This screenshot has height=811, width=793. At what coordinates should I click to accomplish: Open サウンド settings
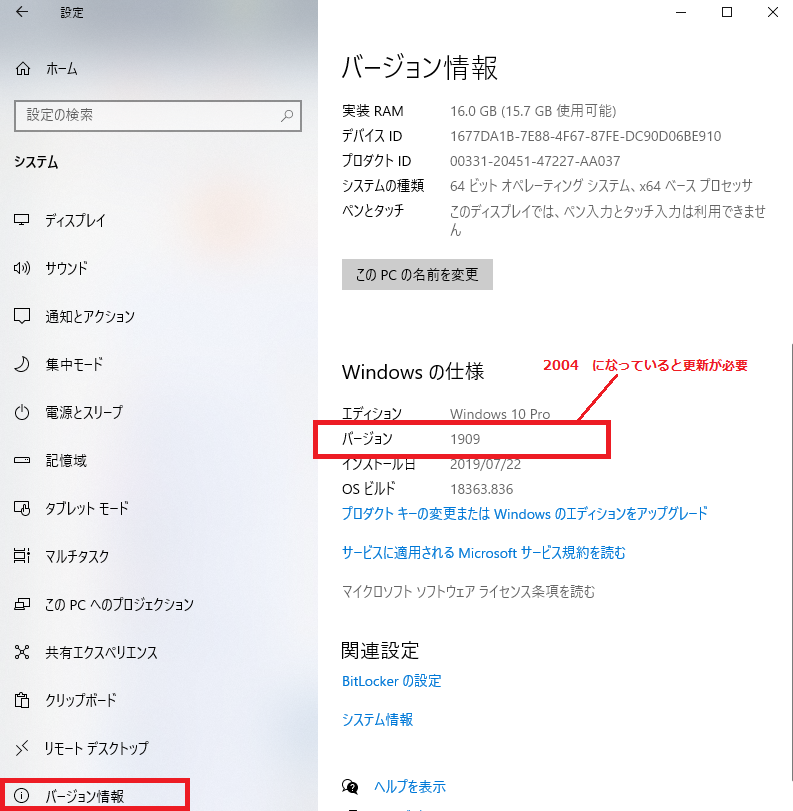[67, 268]
